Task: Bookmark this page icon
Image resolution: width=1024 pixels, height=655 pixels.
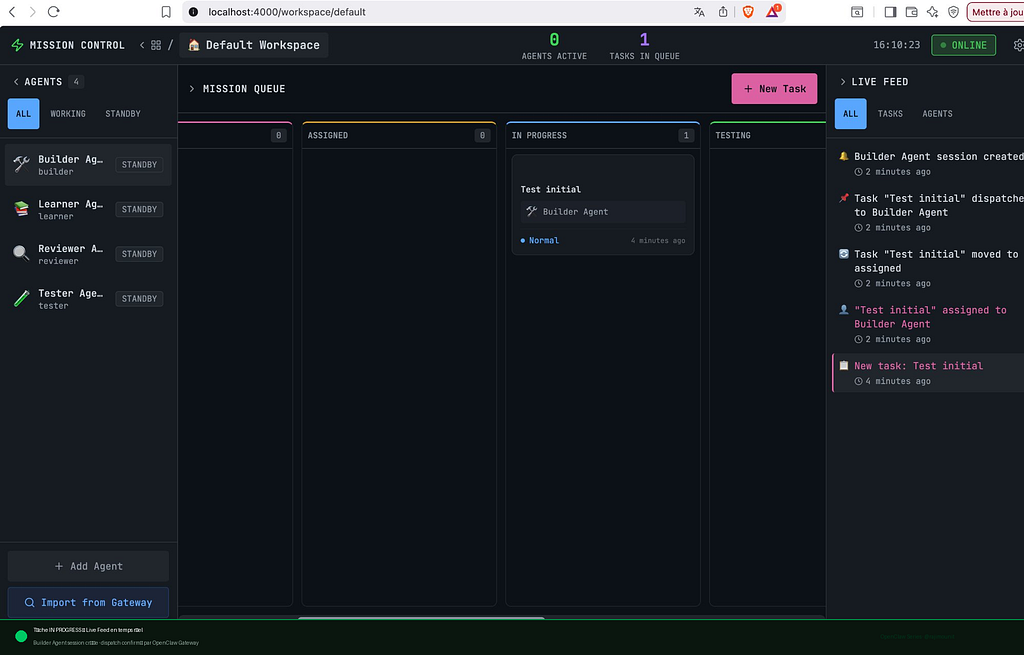Action: coord(166,12)
